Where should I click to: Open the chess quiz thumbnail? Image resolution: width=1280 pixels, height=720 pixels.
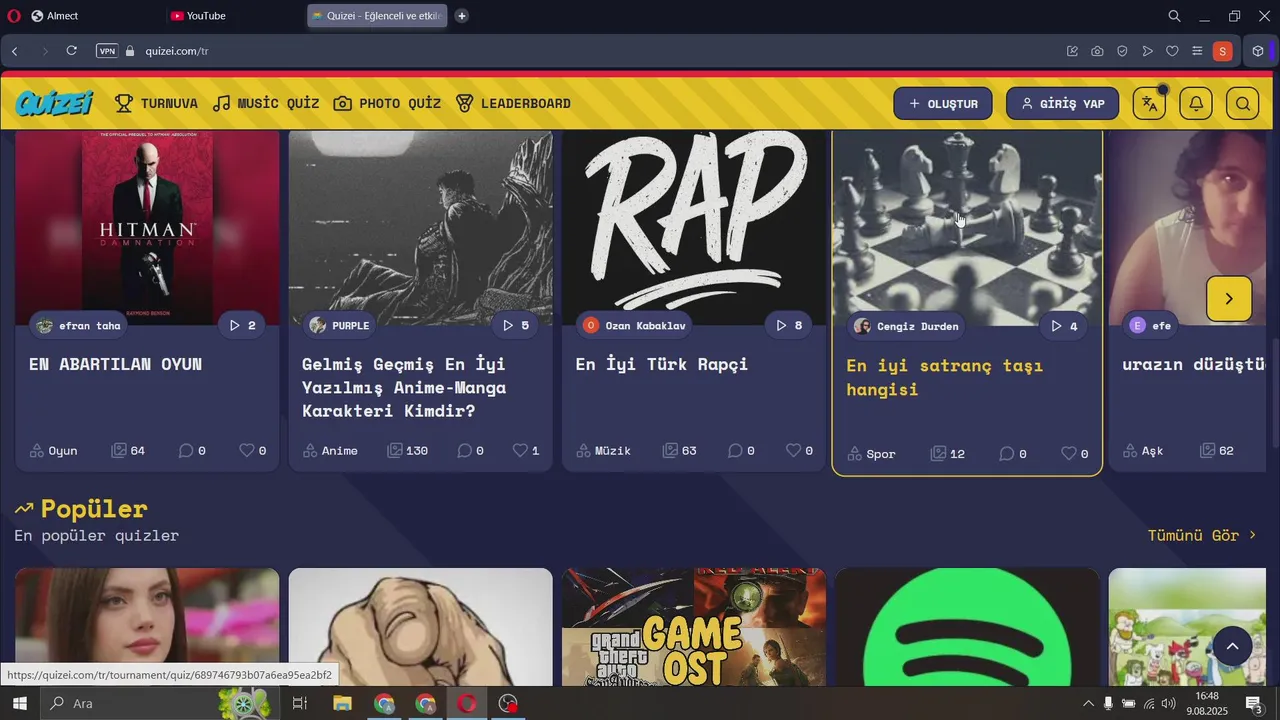click(x=967, y=228)
